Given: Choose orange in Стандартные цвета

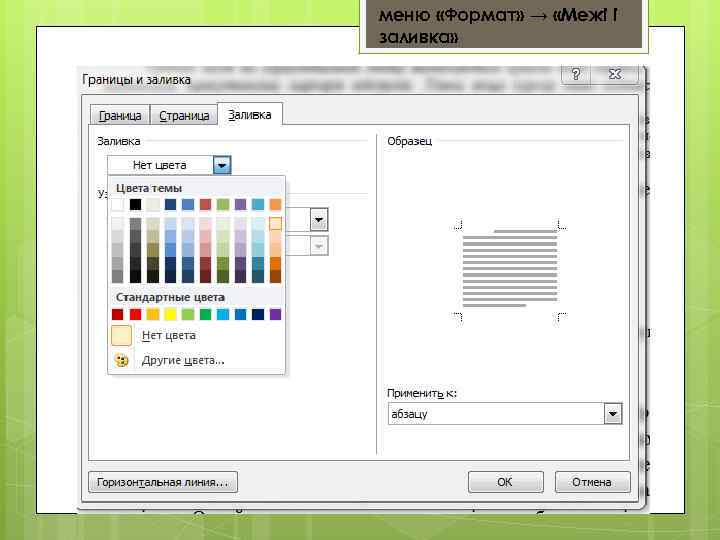Looking at the screenshot, I should pos(153,315).
